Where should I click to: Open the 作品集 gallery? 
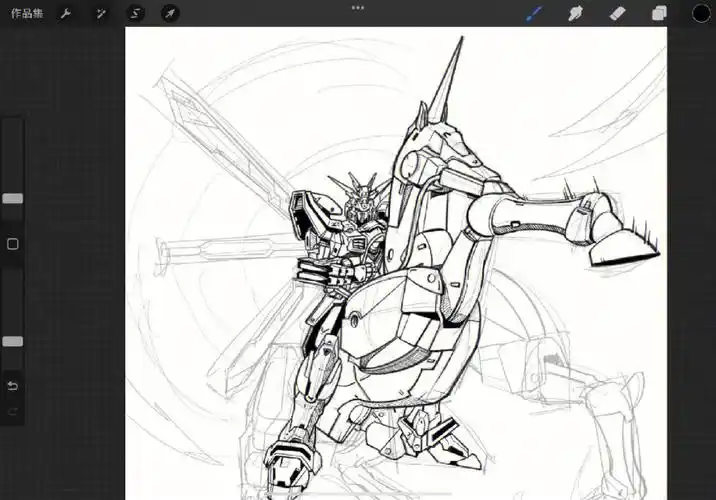pyautogui.click(x=27, y=14)
